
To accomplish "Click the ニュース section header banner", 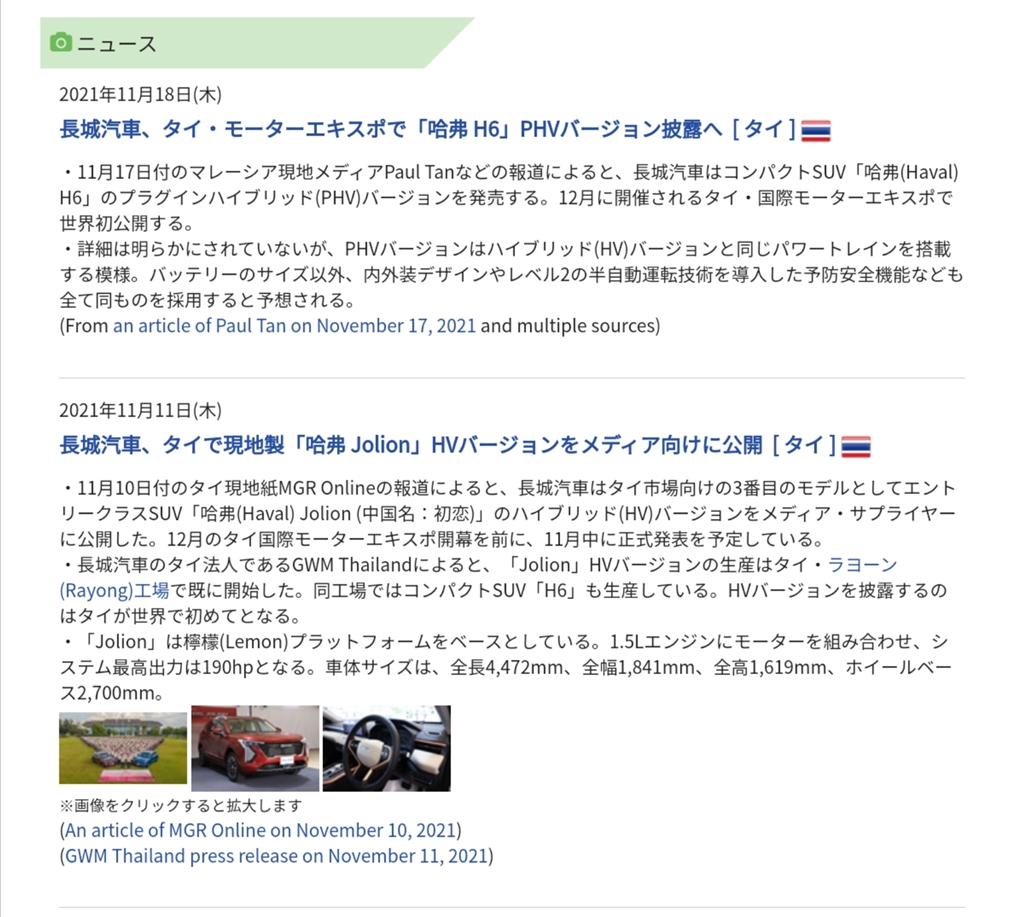I will 257,43.
